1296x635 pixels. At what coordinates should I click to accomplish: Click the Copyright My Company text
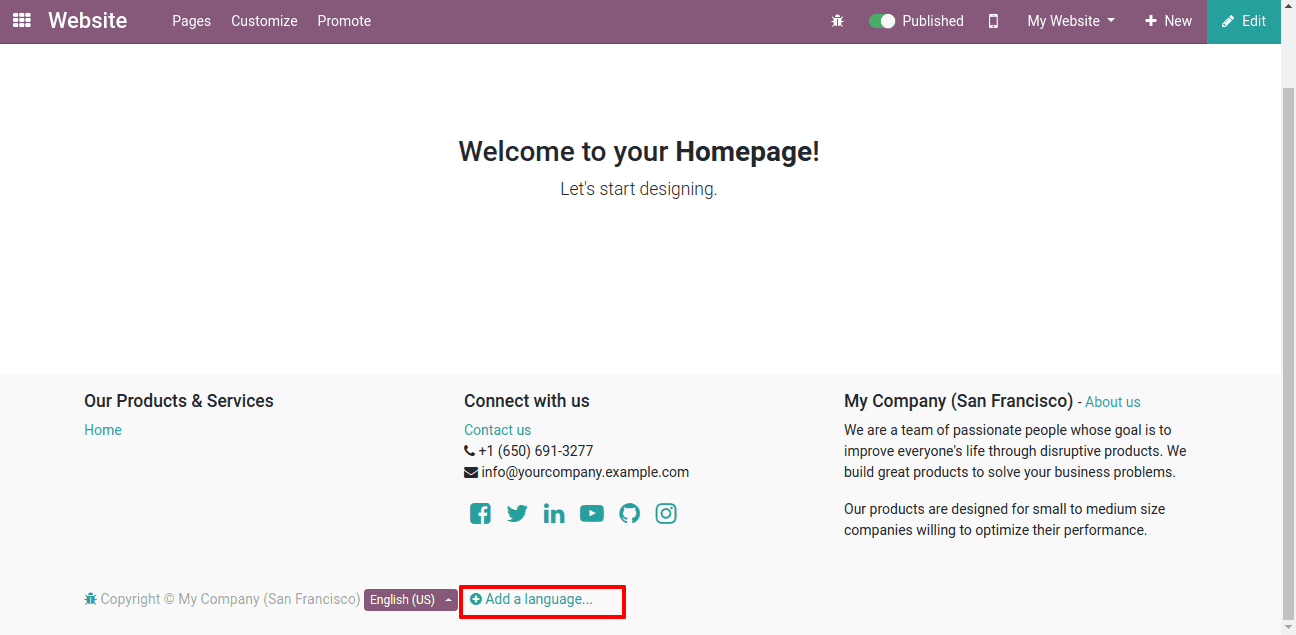click(x=231, y=599)
